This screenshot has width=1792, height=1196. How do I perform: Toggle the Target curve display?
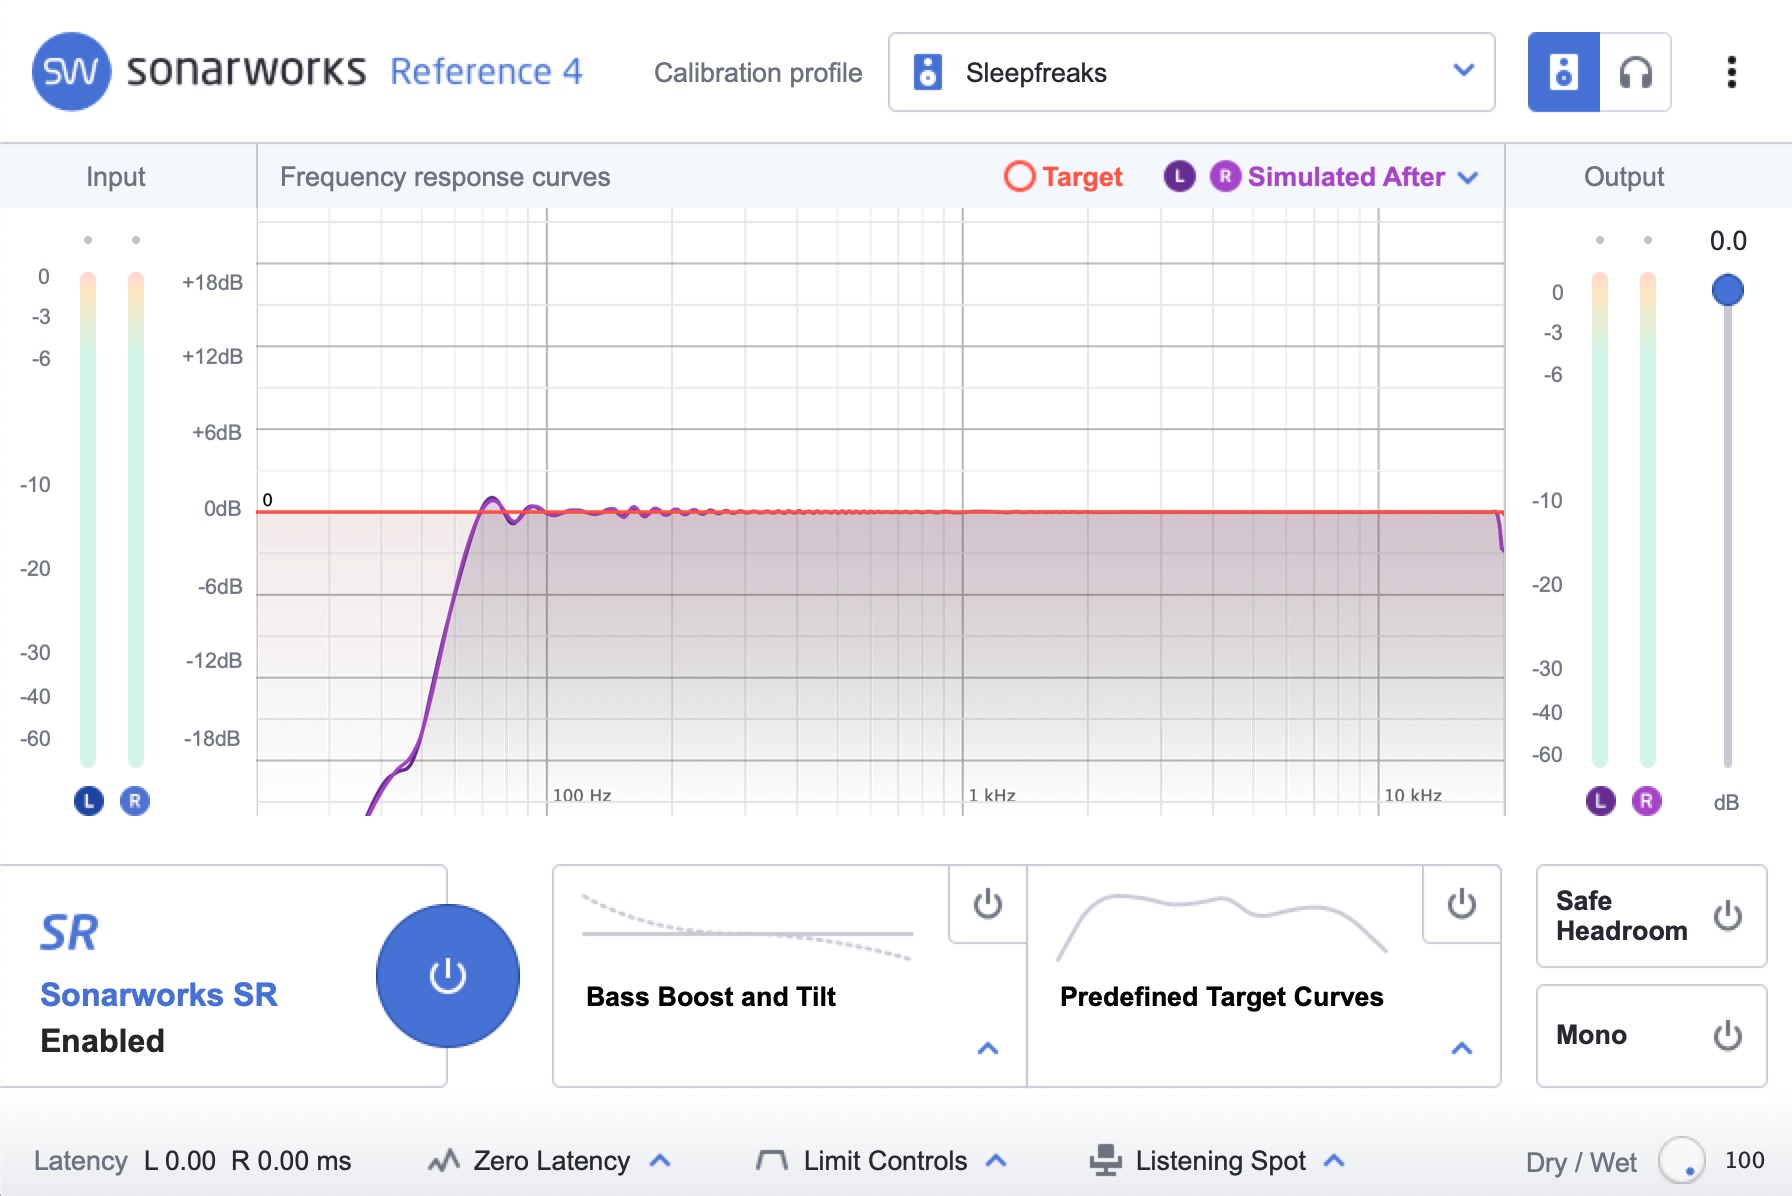pyautogui.click(x=1063, y=177)
